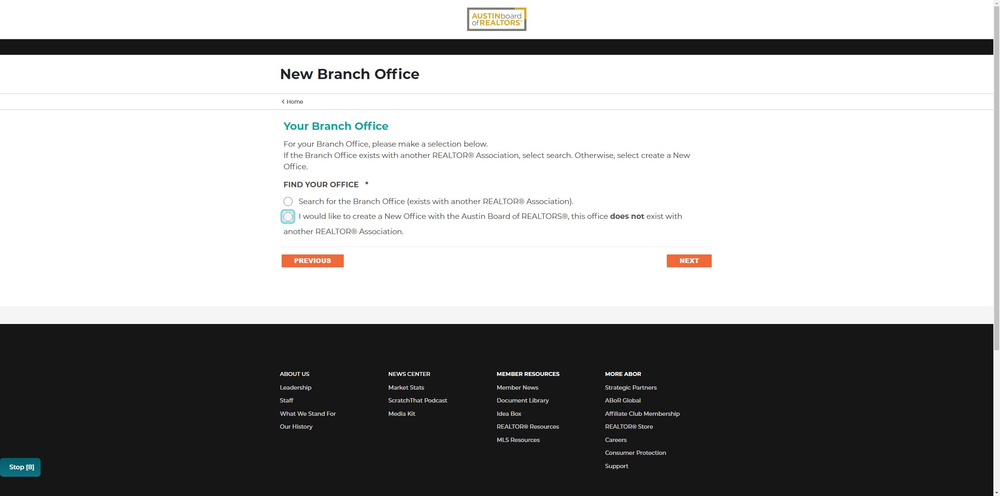Image resolution: width=1000 pixels, height=496 pixels.
Task: Open Our History footer link
Action: 296,427
